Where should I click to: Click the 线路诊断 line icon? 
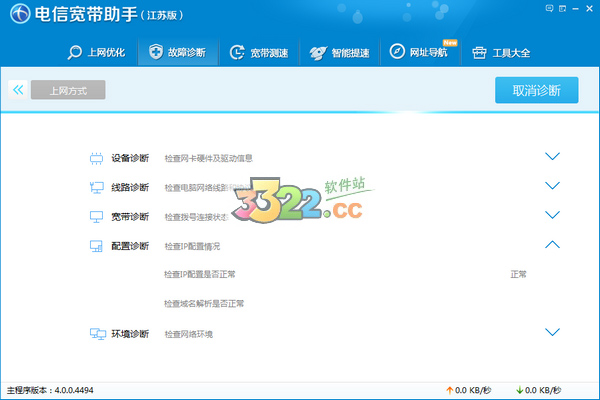pyautogui.click(x=96, y=188)
